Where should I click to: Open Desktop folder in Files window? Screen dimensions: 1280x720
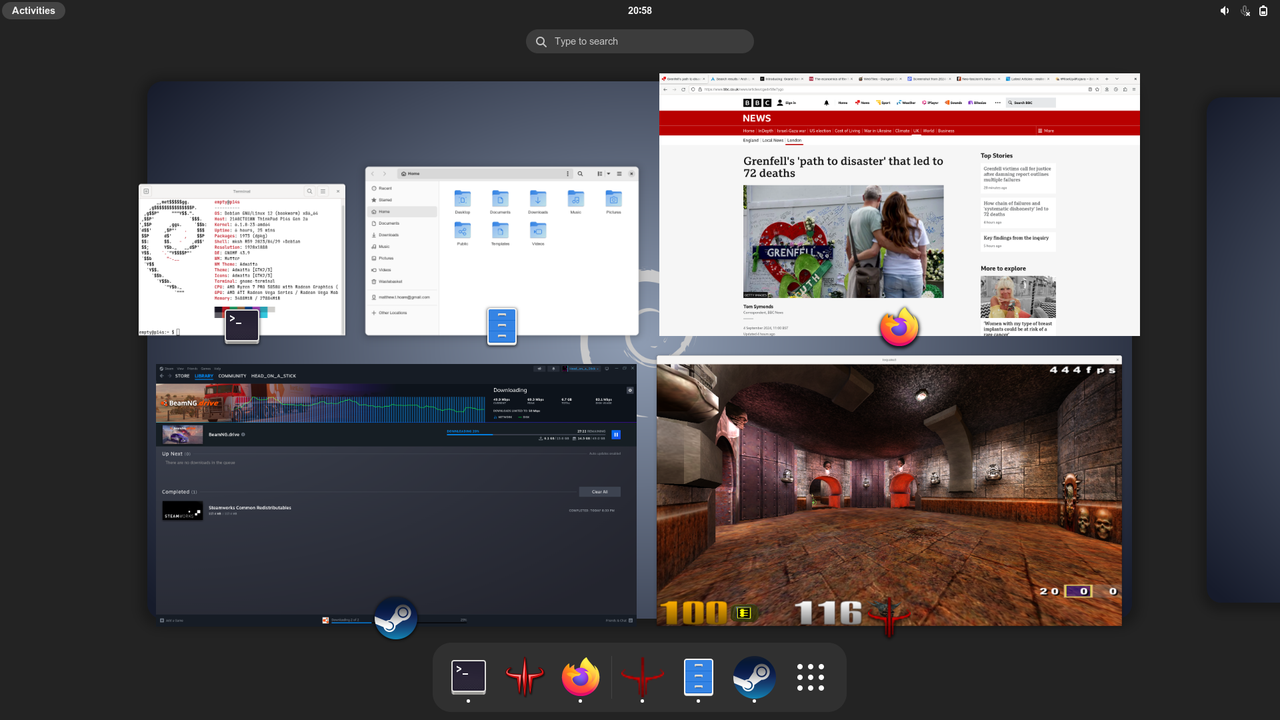(x=462, y=201)
